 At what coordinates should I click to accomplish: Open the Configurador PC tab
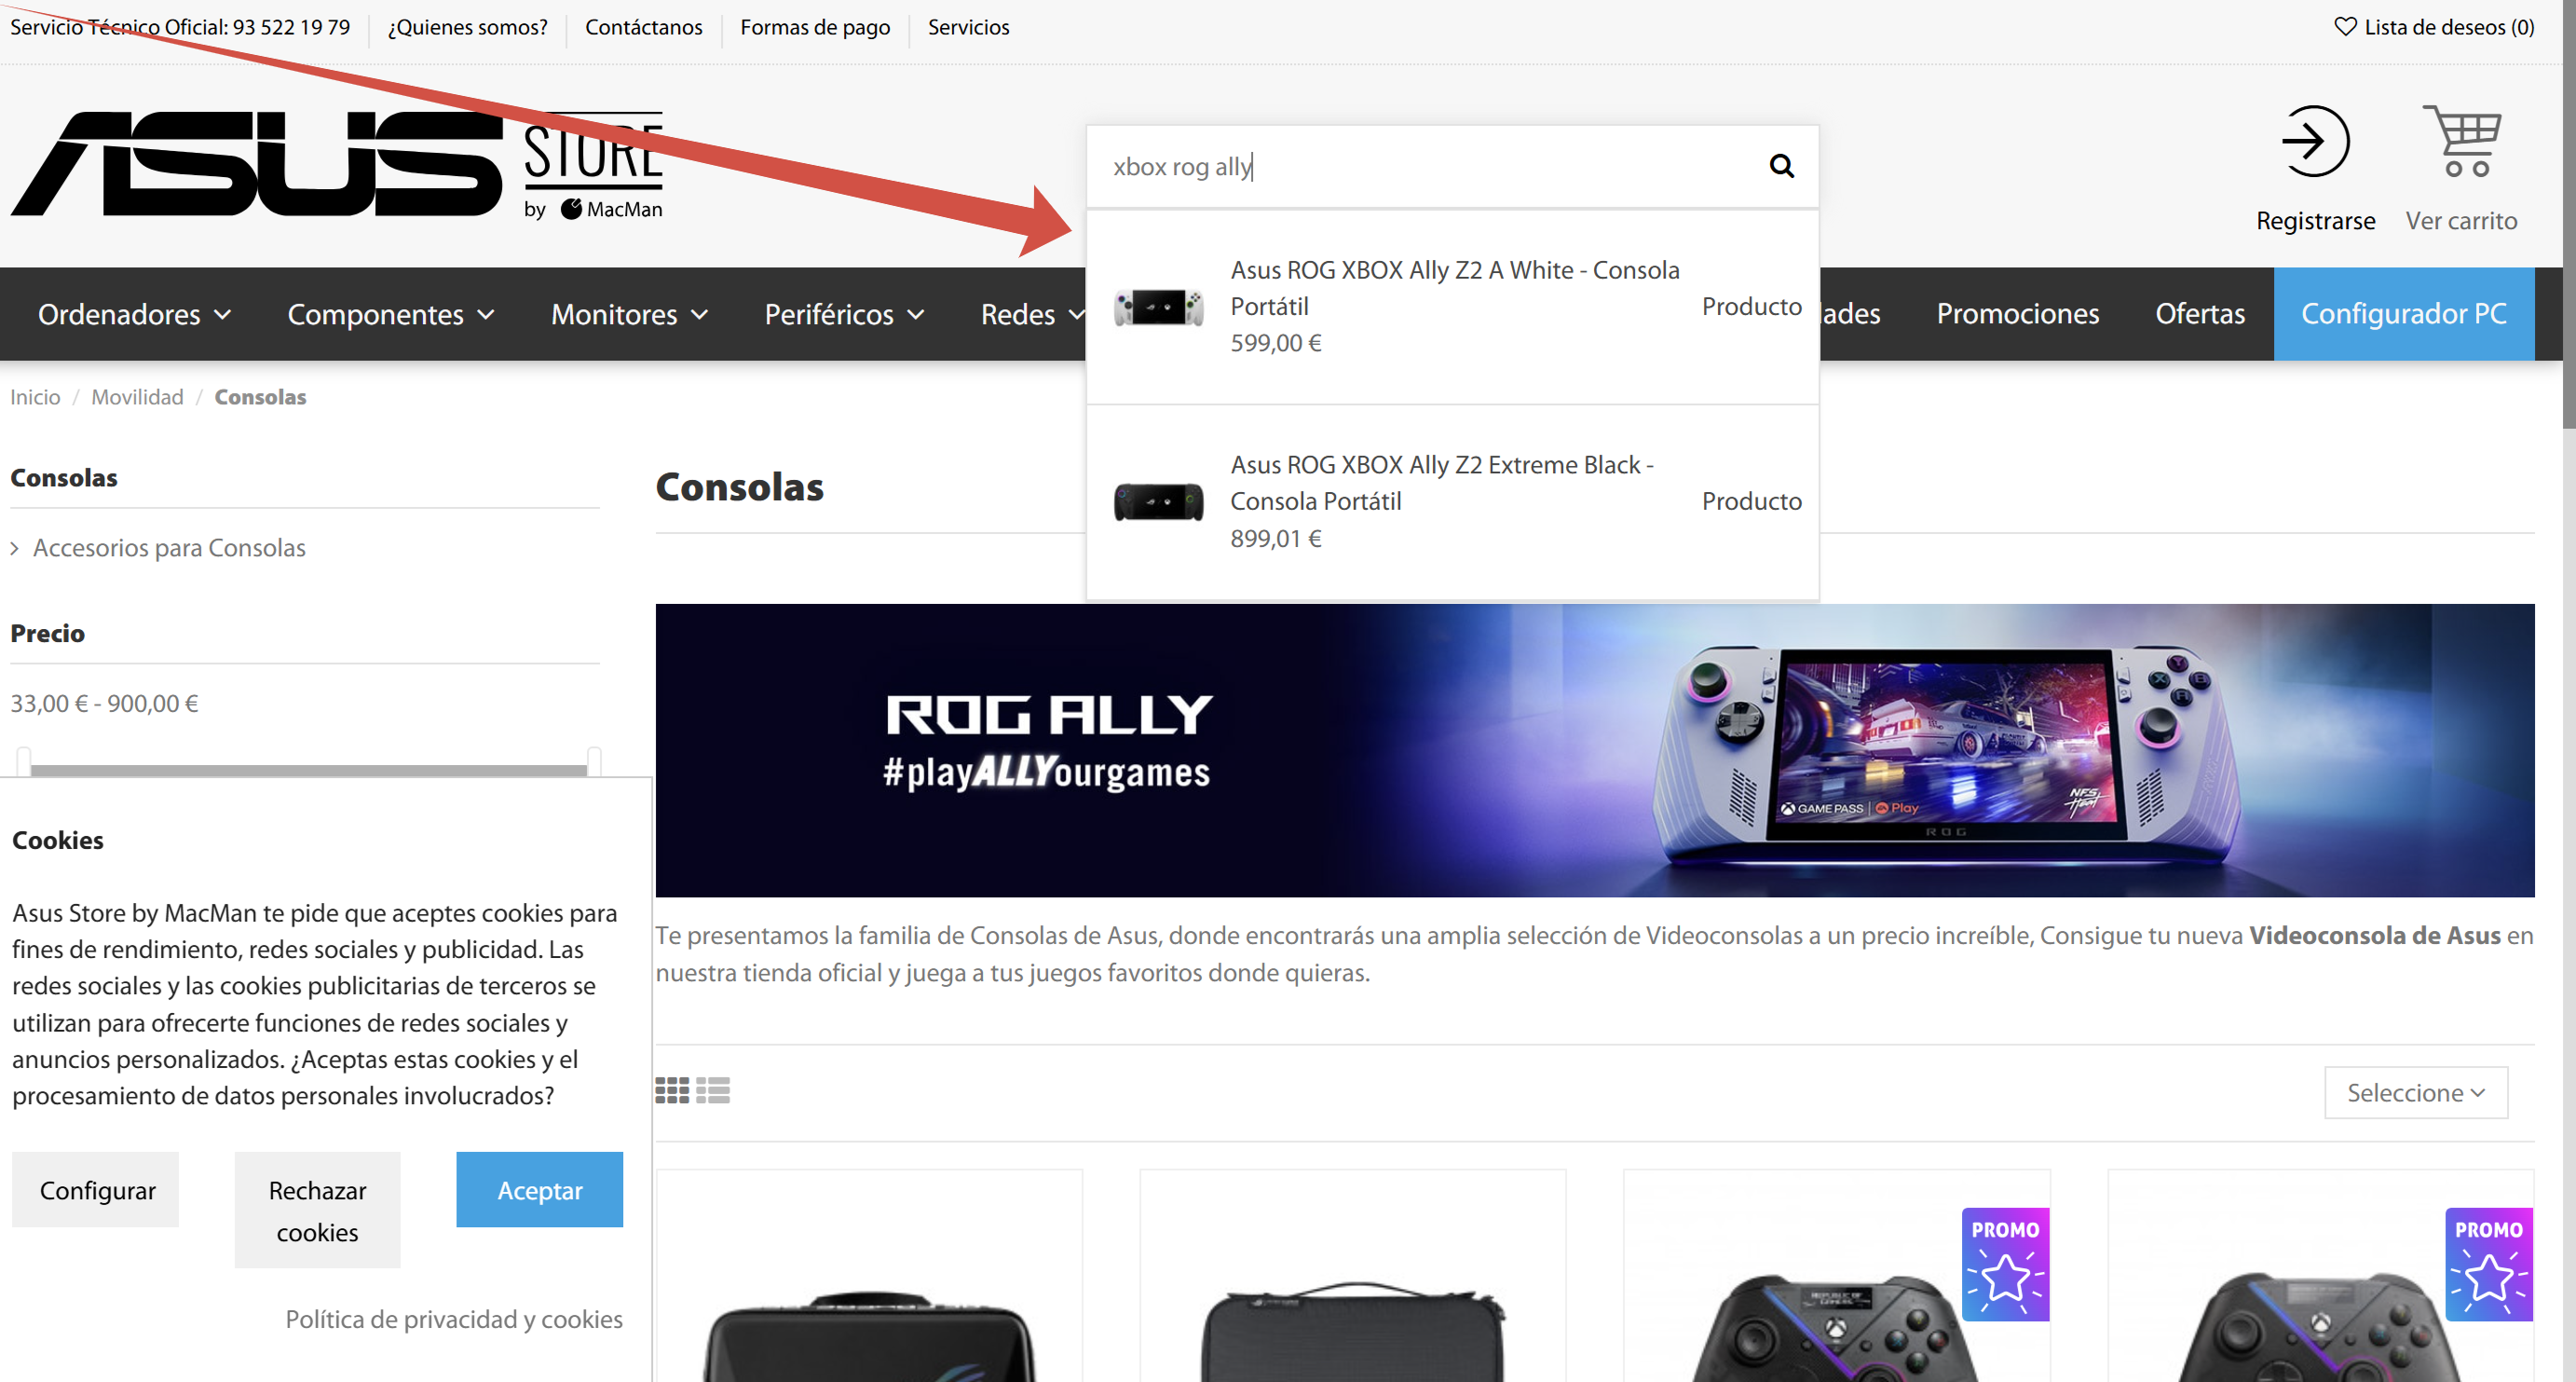tap(2403, 314)
